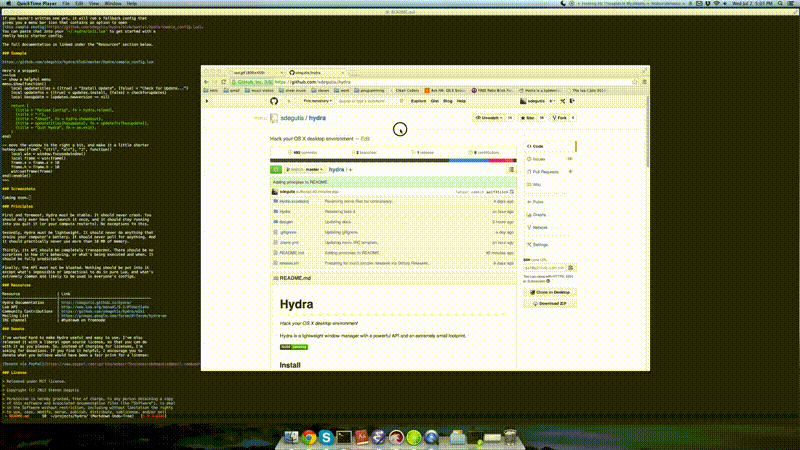Image resolution: width=800 pixels, height=450 pixels.
Task: Open the Trash in the Dock
Action: 510,437
